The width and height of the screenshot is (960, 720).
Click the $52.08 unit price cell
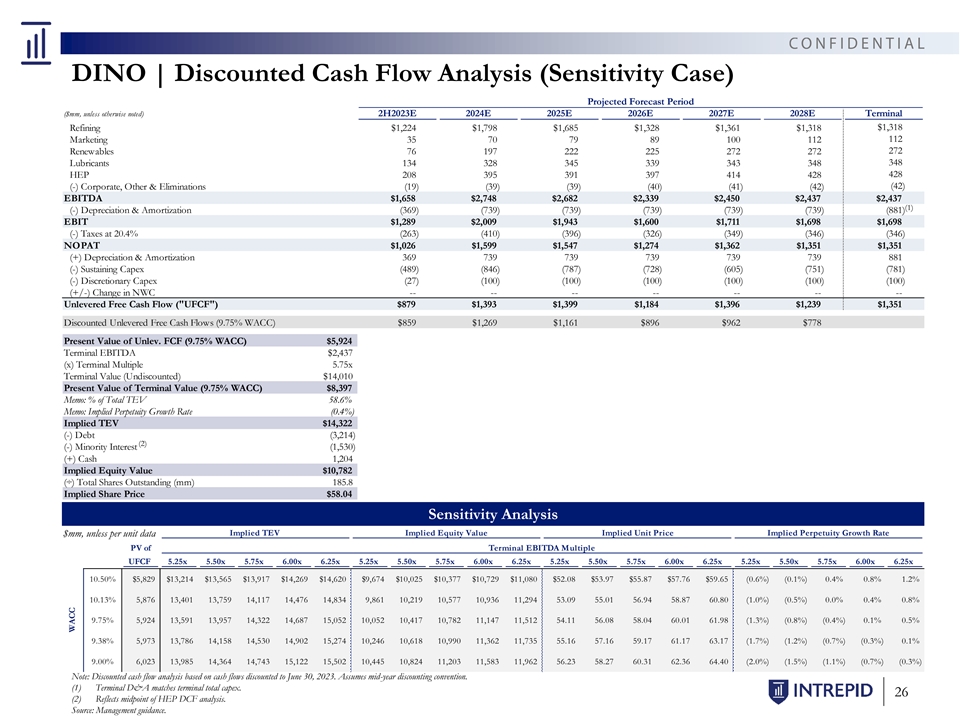tap(564, 579)
